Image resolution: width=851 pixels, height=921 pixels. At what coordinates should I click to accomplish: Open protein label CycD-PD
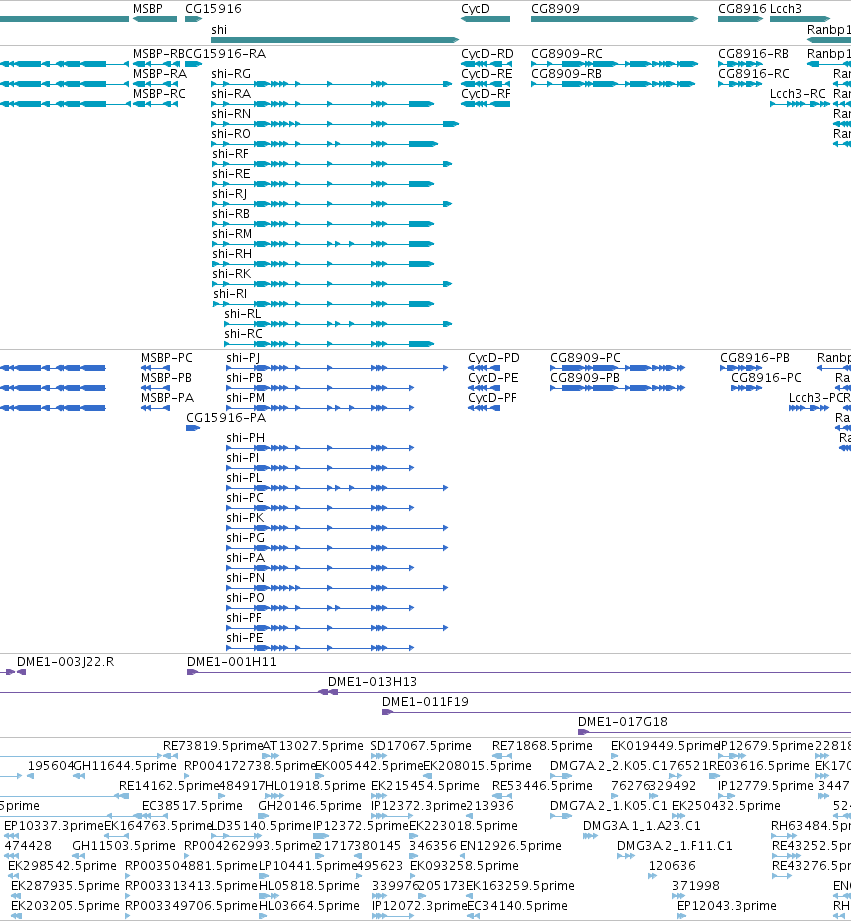[494, 358]
